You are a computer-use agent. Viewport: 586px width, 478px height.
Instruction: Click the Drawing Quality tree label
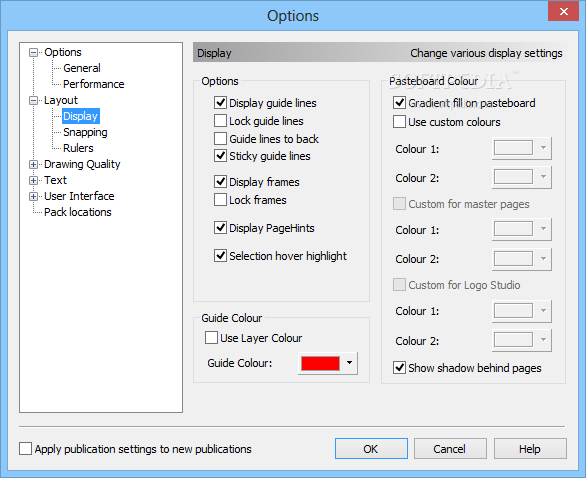(x=82, y=164)
